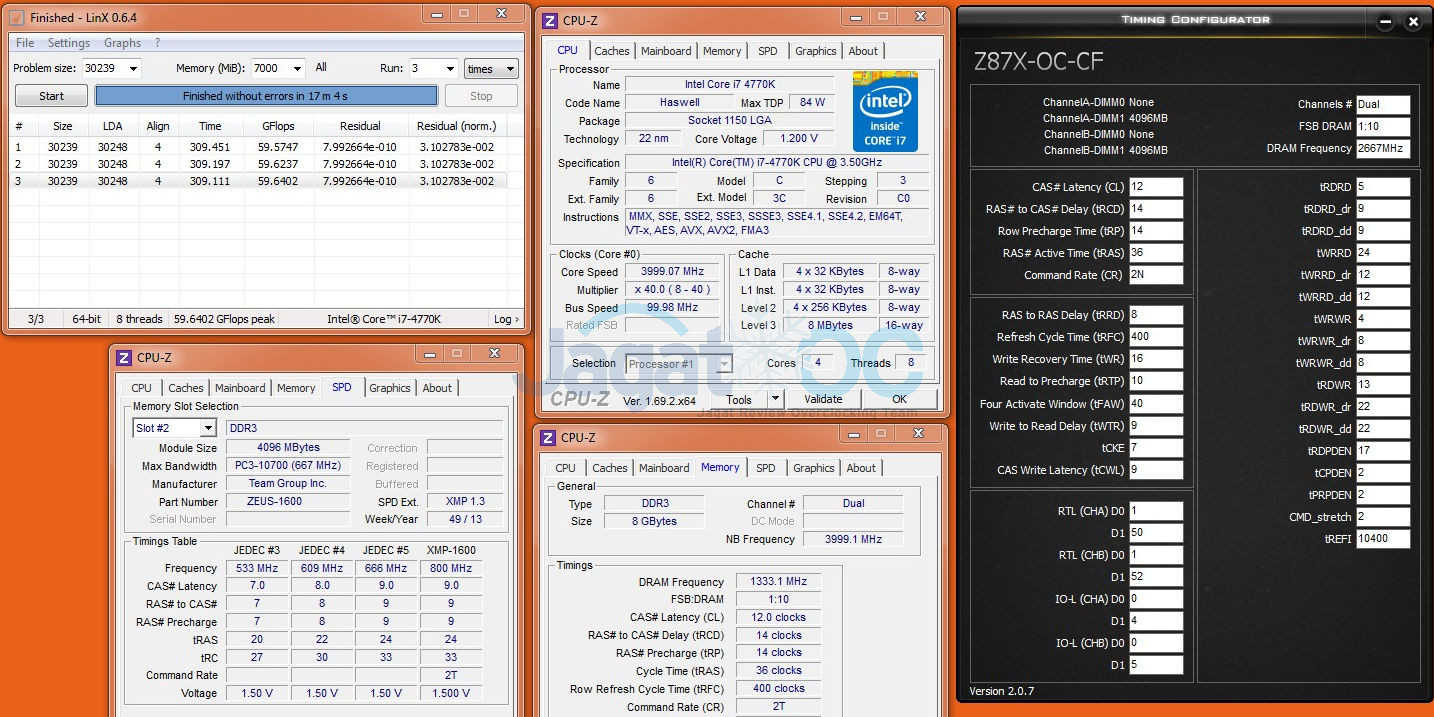
Task: Click the Intel Core i7 logo badge
Action: (x=884, y=110)
